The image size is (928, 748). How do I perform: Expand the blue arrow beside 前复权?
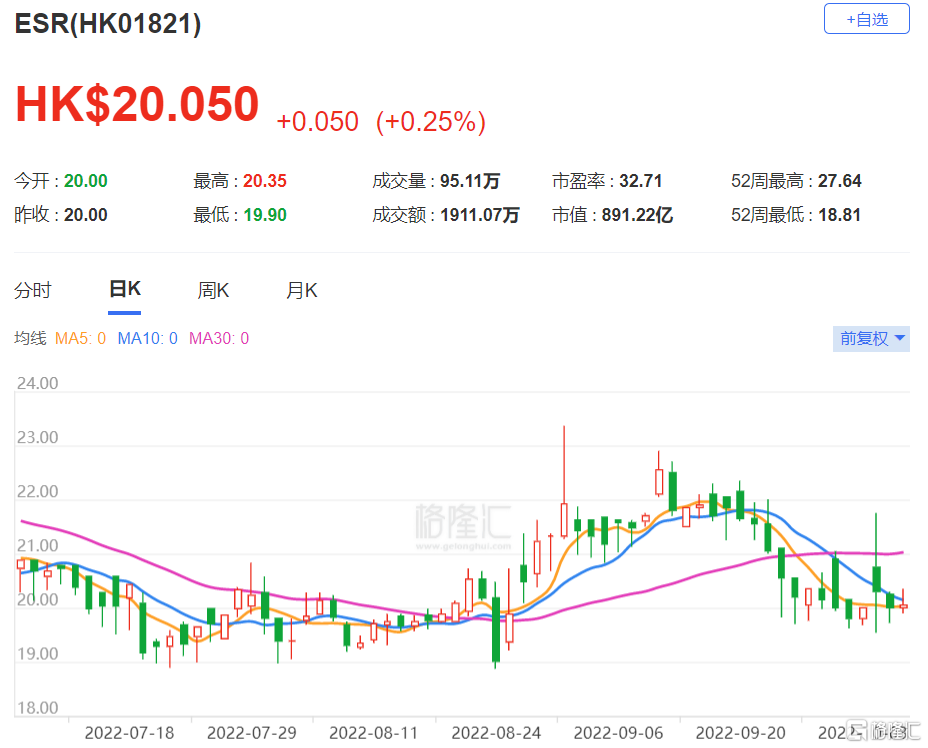897,338
